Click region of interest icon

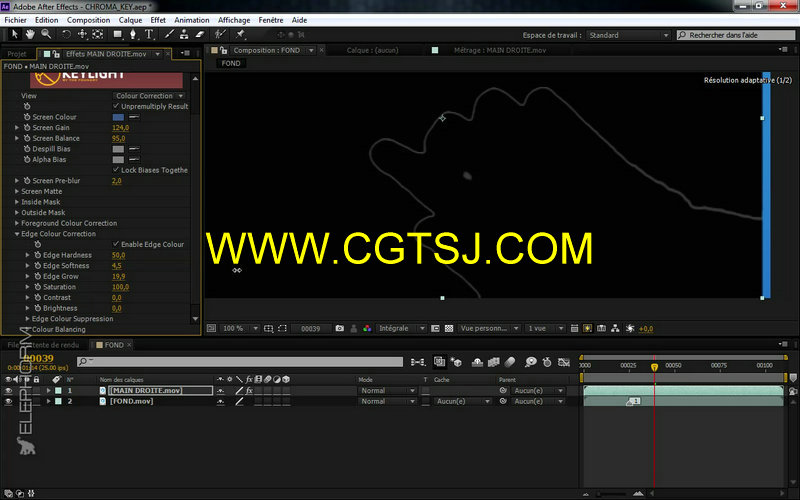[x=282, y=329]
